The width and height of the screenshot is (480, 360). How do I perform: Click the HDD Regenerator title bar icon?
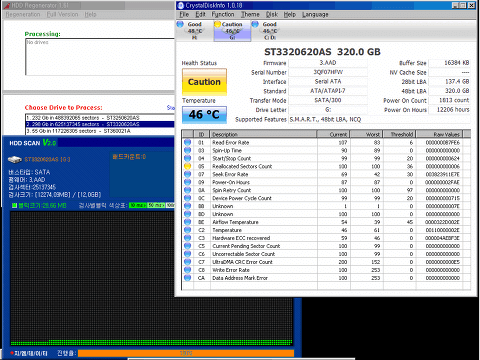6,5
